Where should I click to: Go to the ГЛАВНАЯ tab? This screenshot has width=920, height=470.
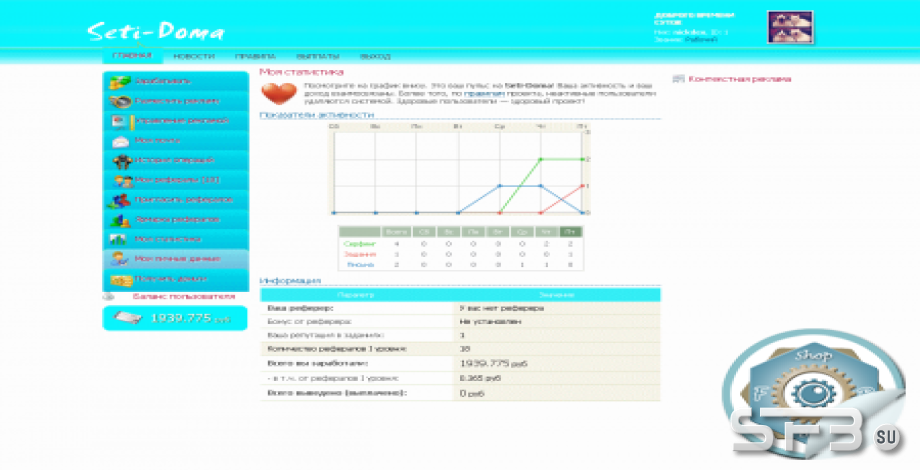(132, 56)
